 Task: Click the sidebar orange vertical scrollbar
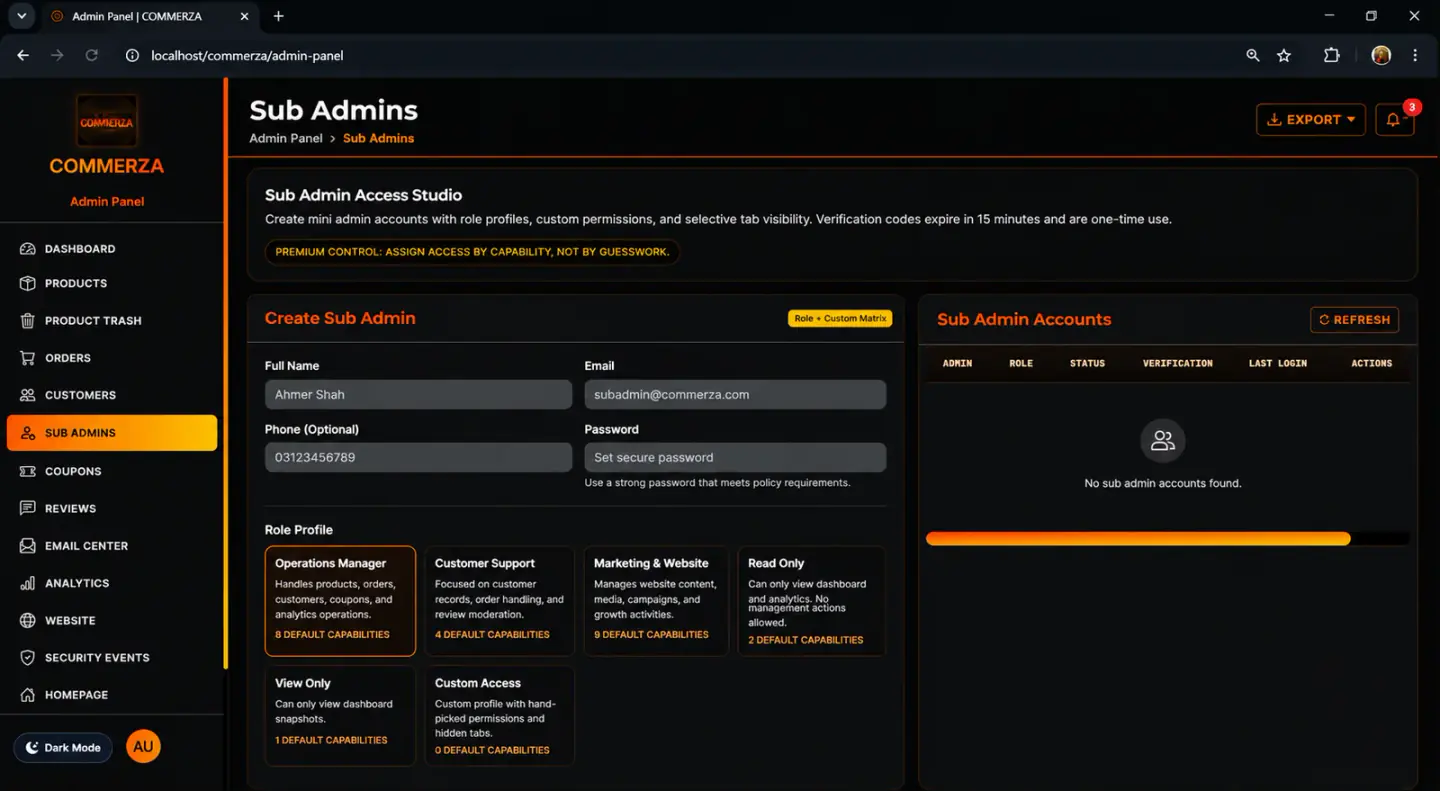coord(225,373)
